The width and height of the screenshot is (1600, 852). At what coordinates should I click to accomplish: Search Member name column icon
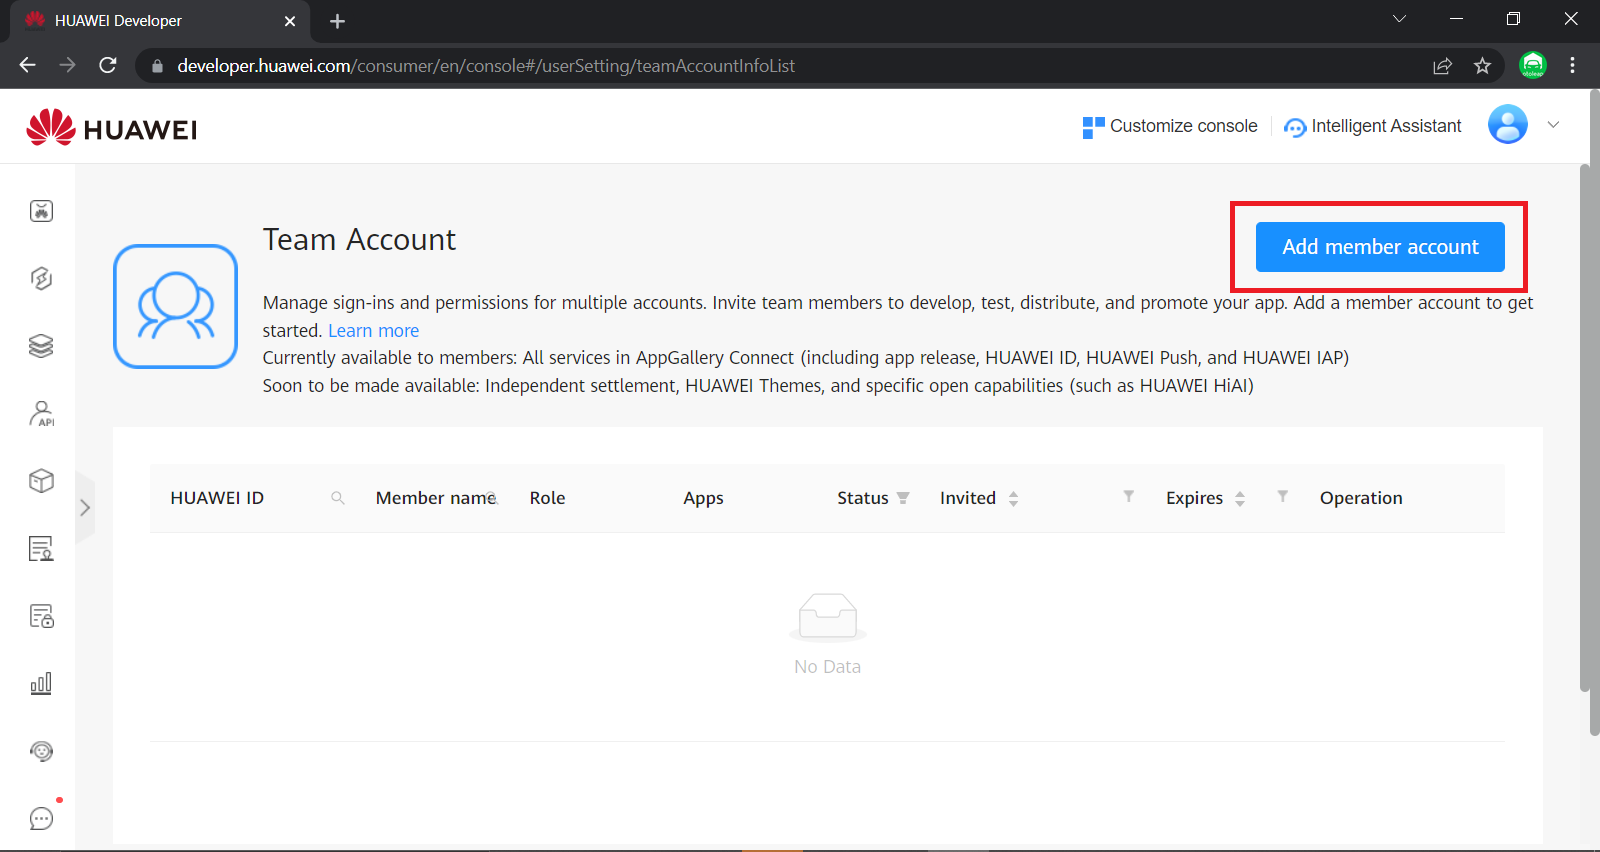pos(493,498)
